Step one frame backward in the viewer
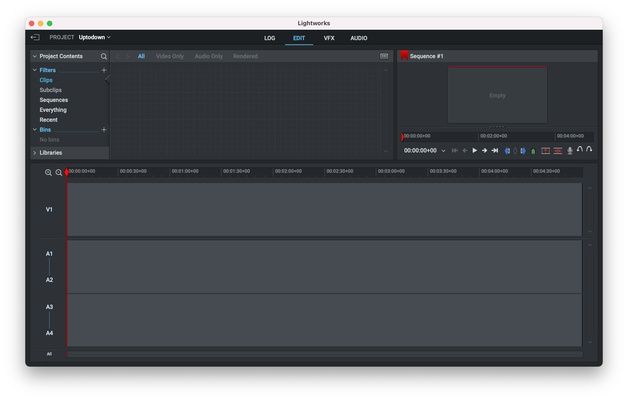The image size is (628, 400). point(465,151)
